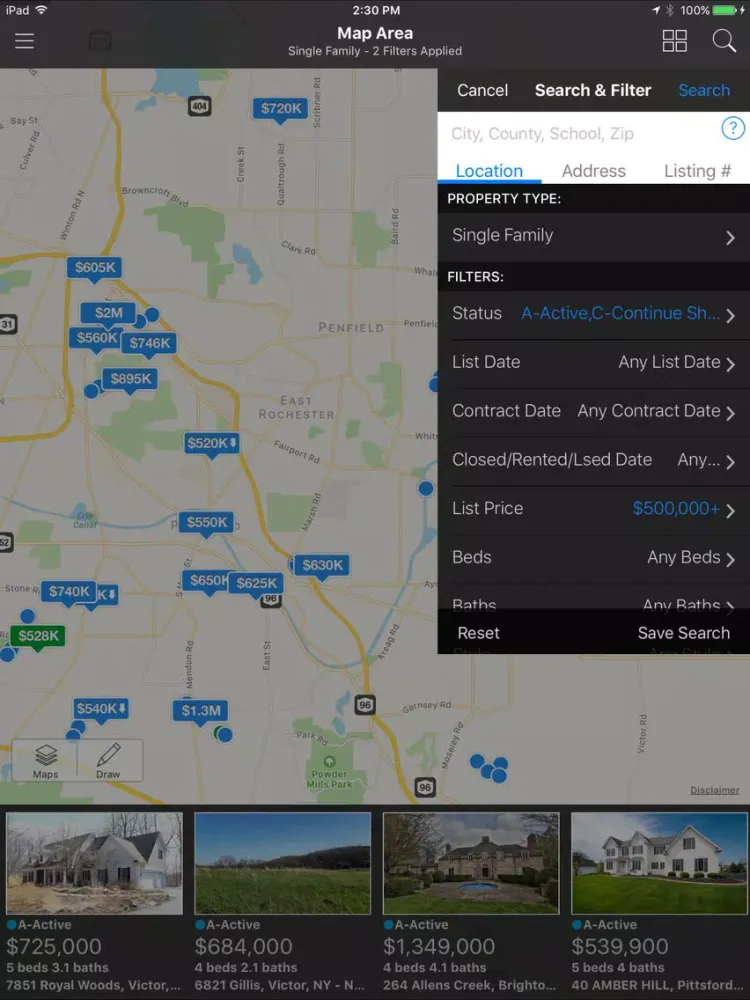The image size is (750, 1000).
Task: Reset all search filters
Action: [478, 633]
